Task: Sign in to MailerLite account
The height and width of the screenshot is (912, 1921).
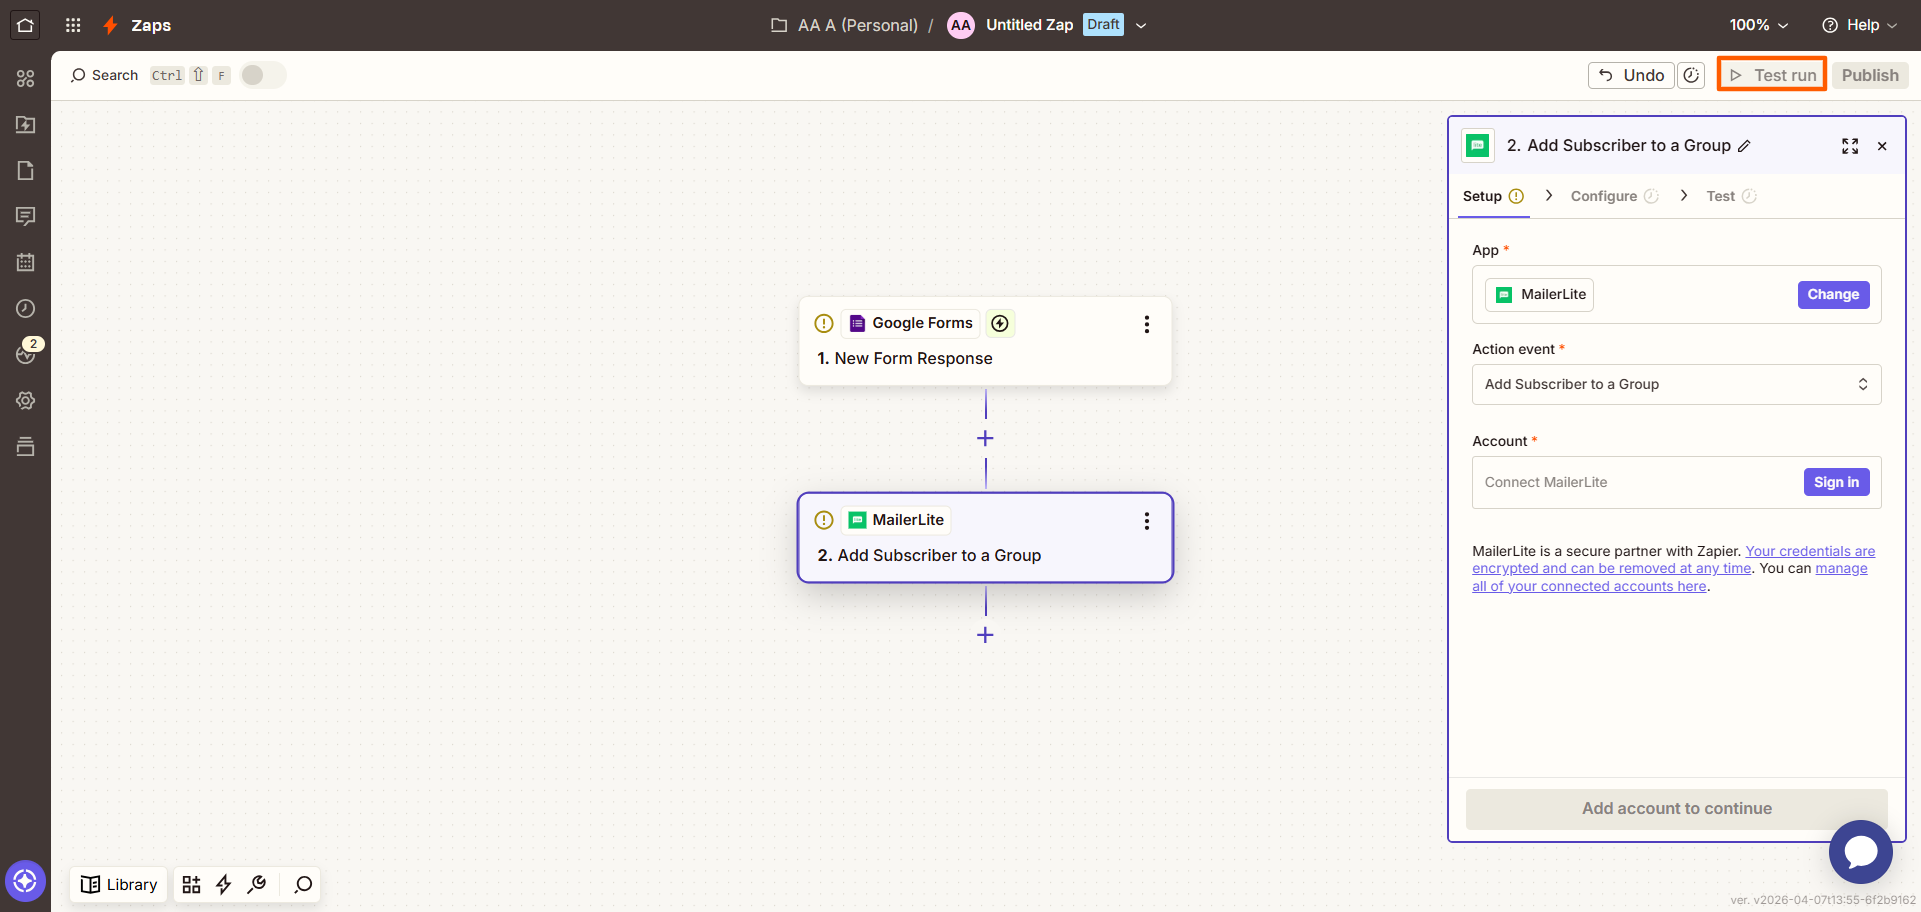Action: 1836,482
